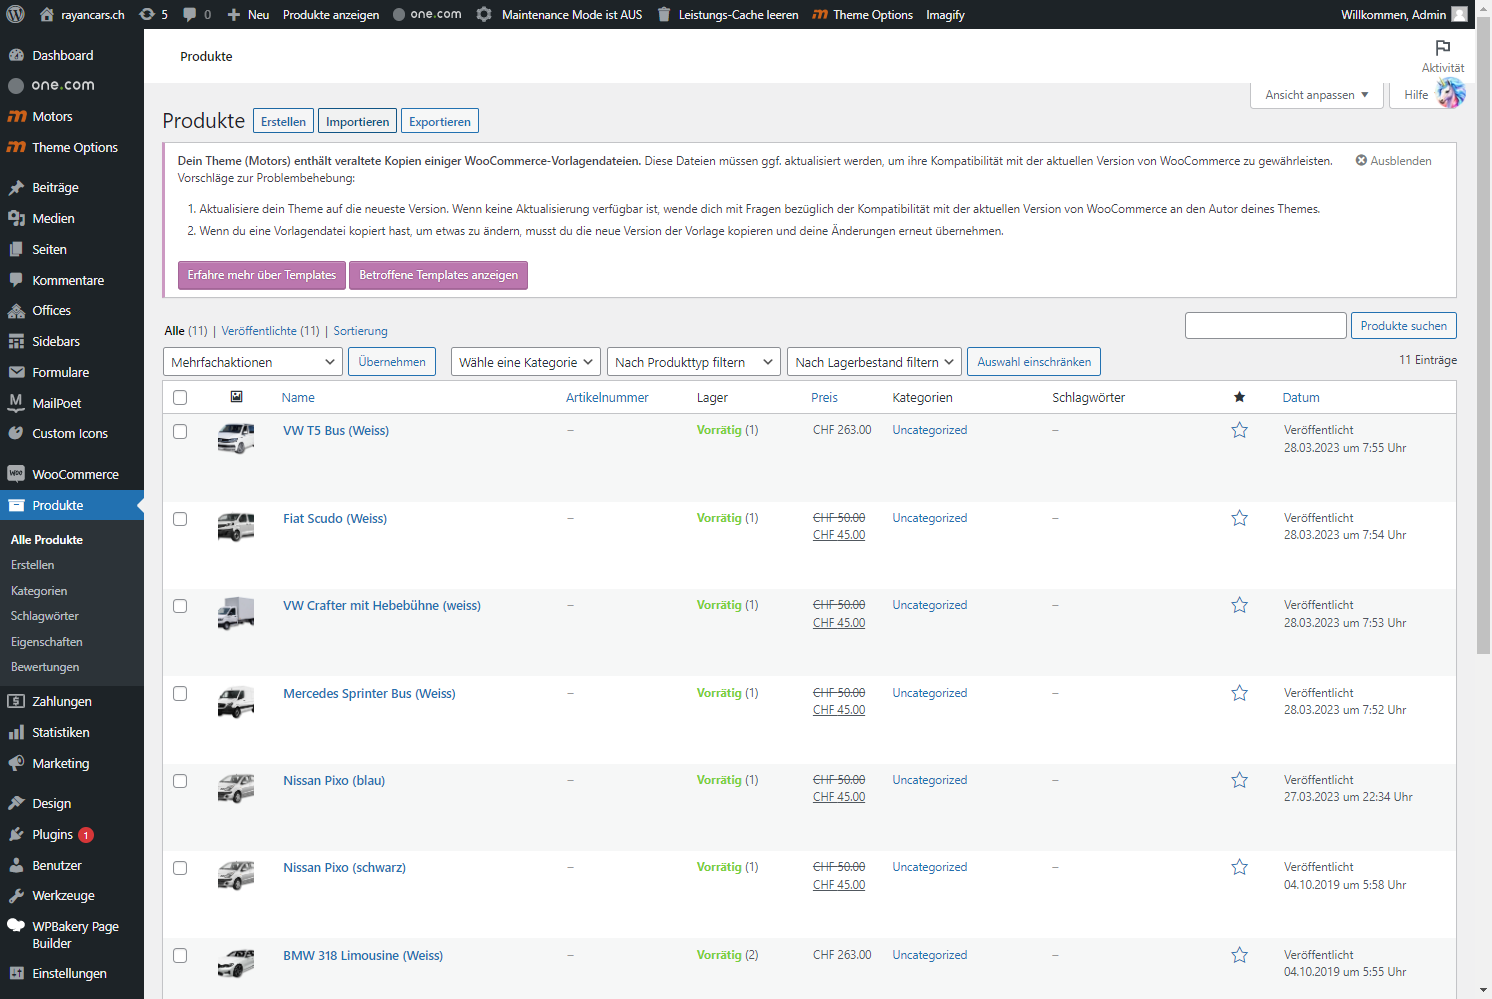Click the unicorn avatar icon near Hilfe
This screenshot has height=999, width=1492.
click(1451, 94)
